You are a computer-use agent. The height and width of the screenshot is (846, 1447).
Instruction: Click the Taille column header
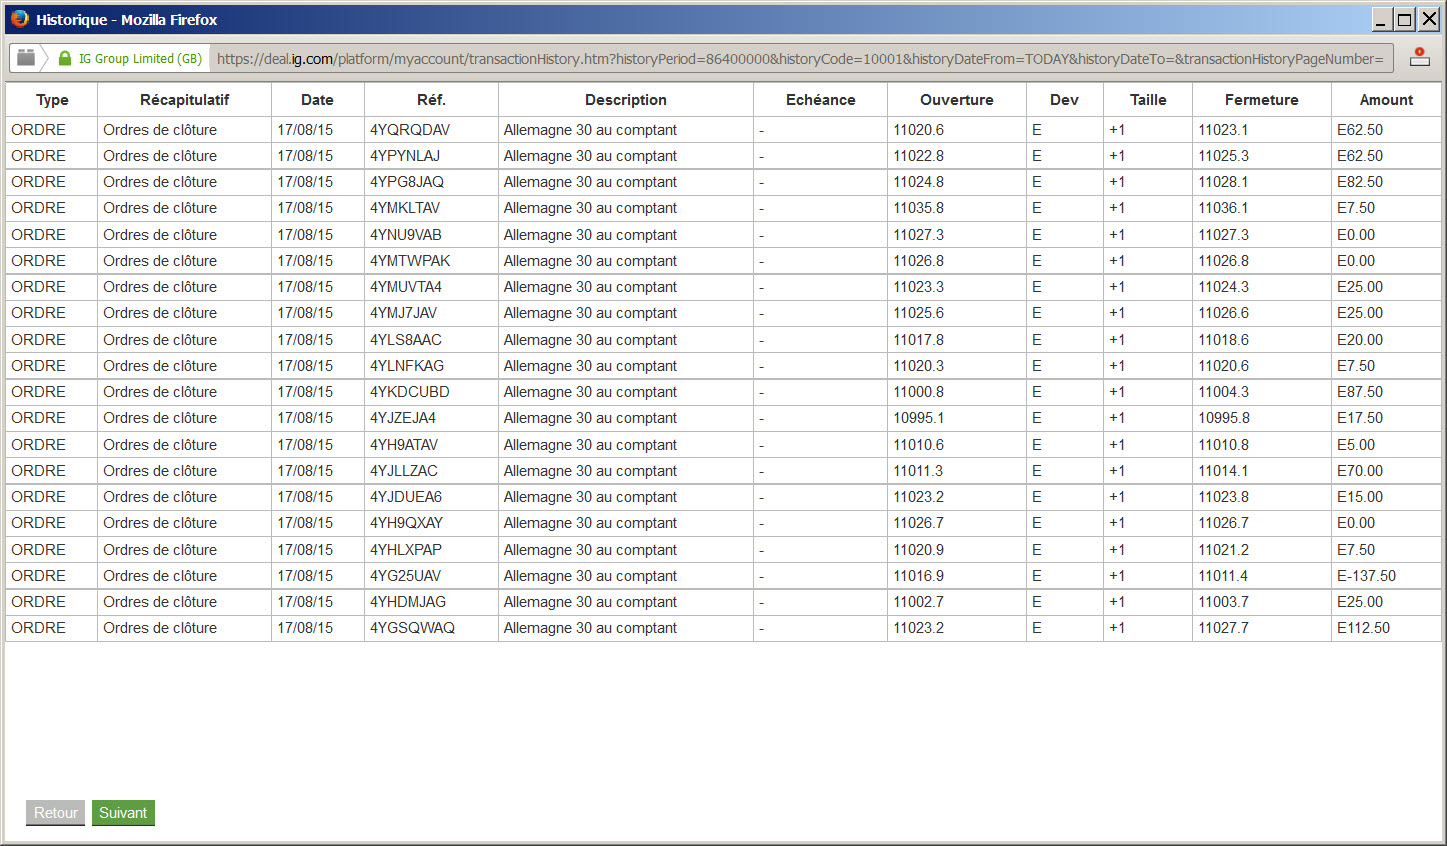point(1148,100)
